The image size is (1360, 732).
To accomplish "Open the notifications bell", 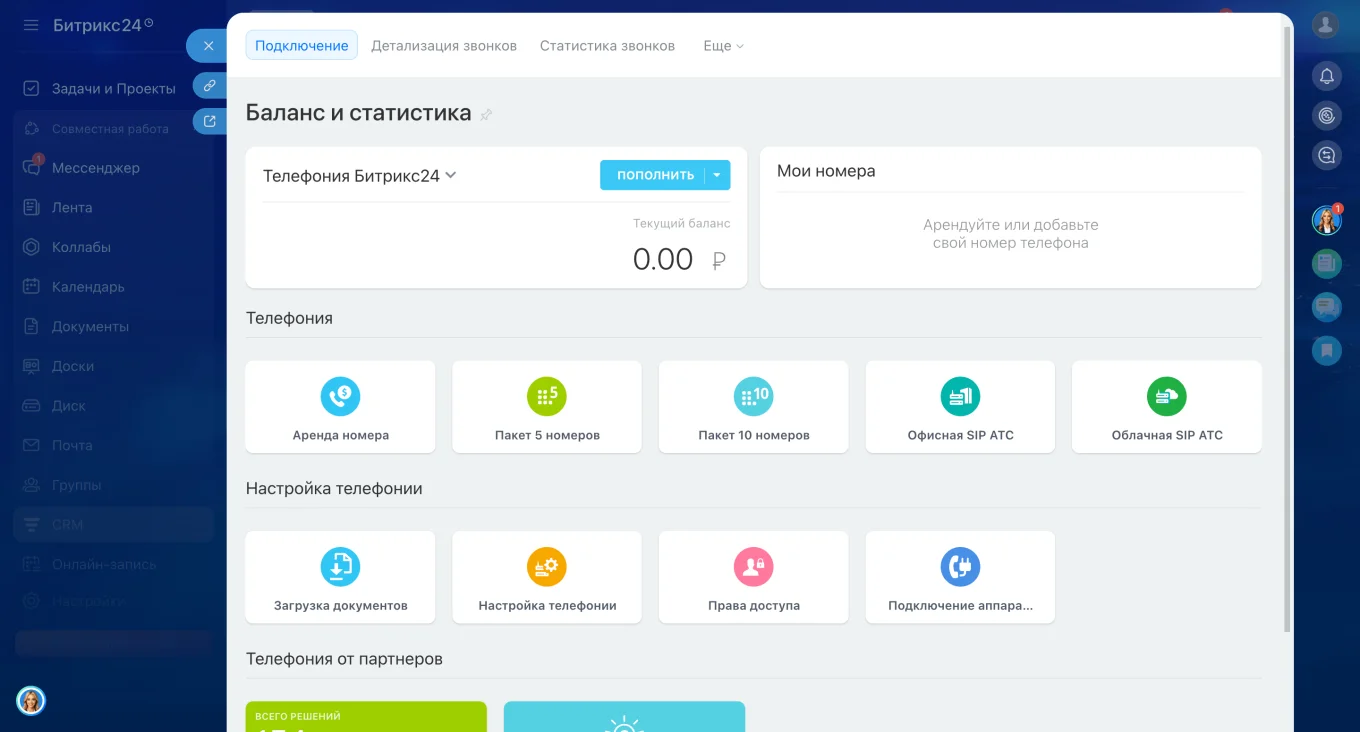I will (1327, 76).
